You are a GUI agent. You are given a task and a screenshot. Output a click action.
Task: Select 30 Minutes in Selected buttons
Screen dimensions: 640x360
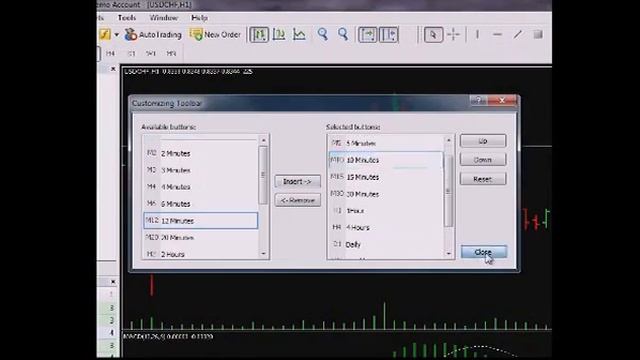coord(386,194)
